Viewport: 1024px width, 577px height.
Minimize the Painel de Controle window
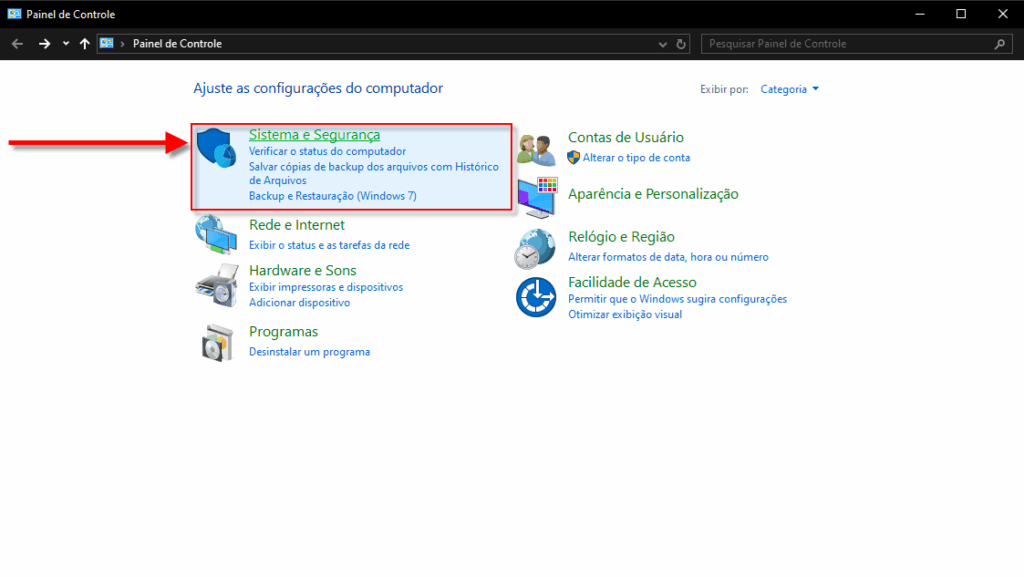(920, 14)
